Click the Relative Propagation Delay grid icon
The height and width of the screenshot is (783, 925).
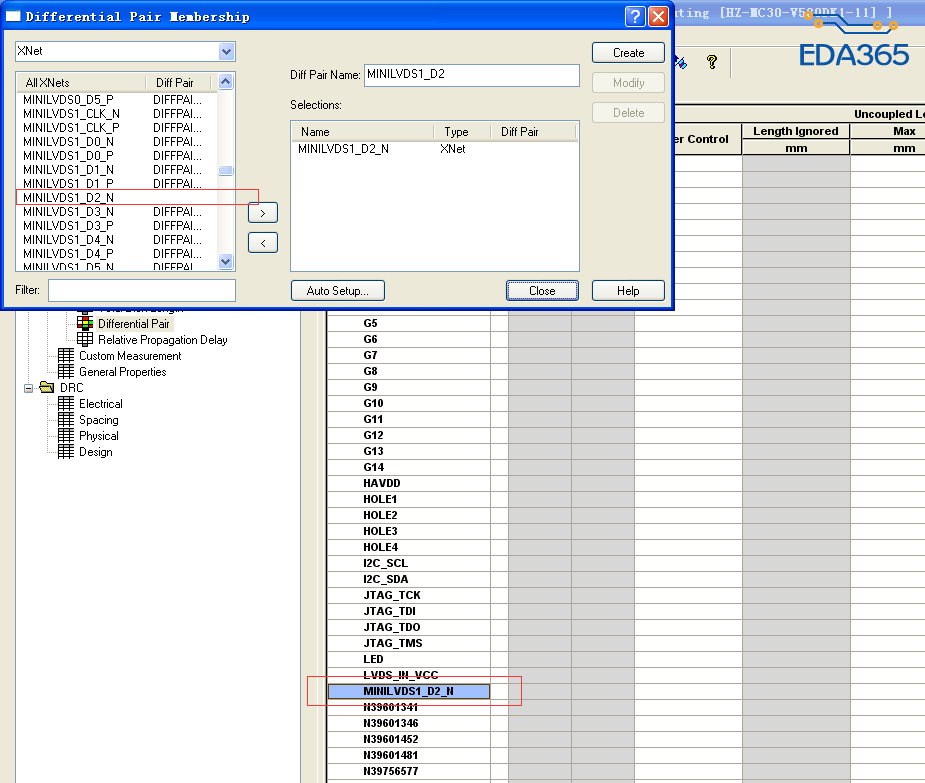click(85, 339)
